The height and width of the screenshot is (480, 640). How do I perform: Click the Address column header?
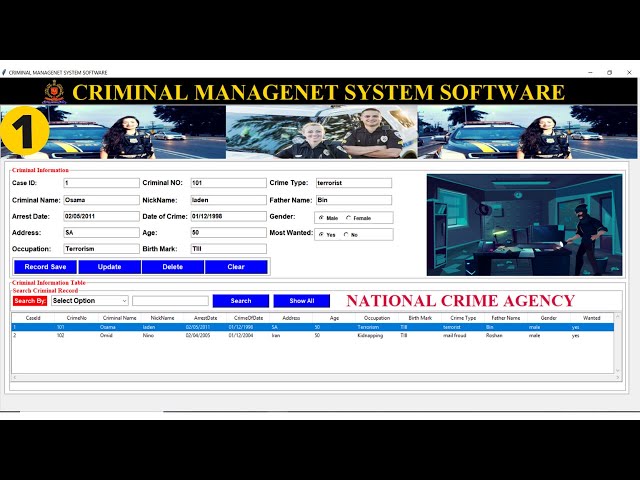(x=291, y=318)
